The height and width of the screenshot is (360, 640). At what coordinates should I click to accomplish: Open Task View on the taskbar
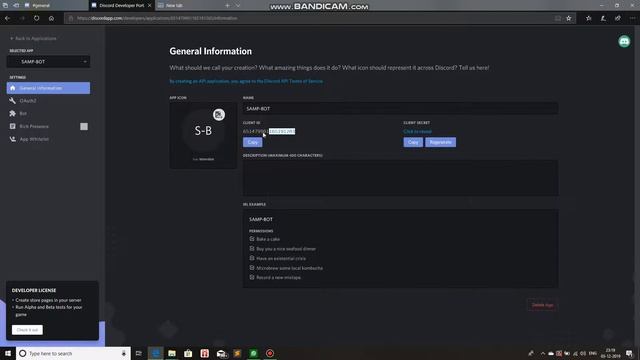[139, 353]
